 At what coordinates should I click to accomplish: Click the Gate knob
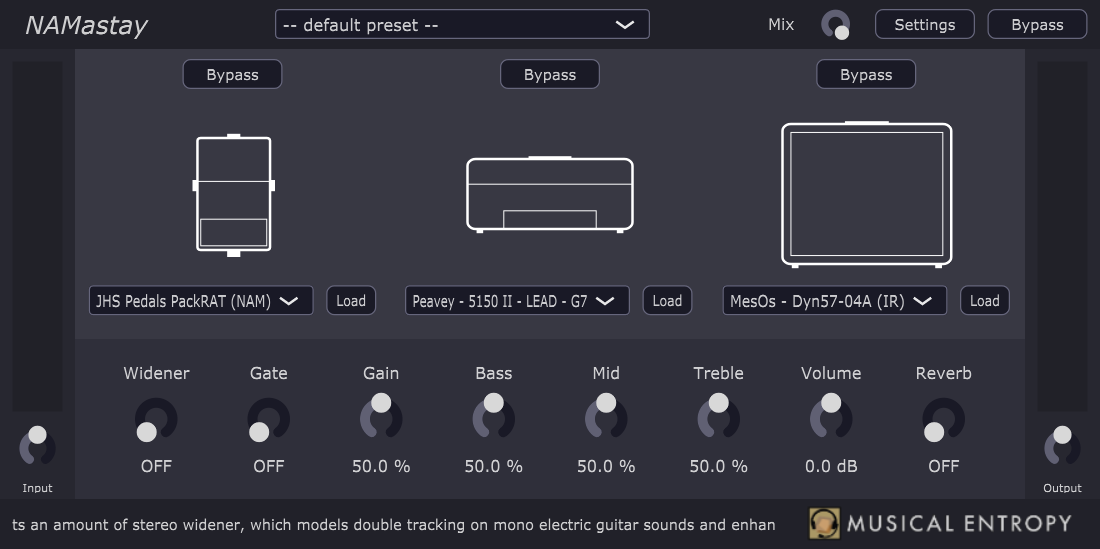pos(269,419)
